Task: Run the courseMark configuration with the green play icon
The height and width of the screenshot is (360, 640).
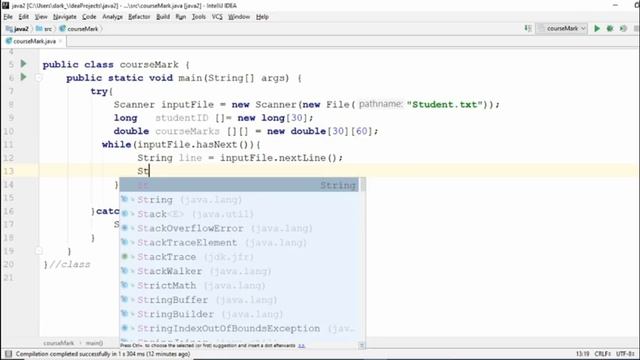Action: [597, 29]
